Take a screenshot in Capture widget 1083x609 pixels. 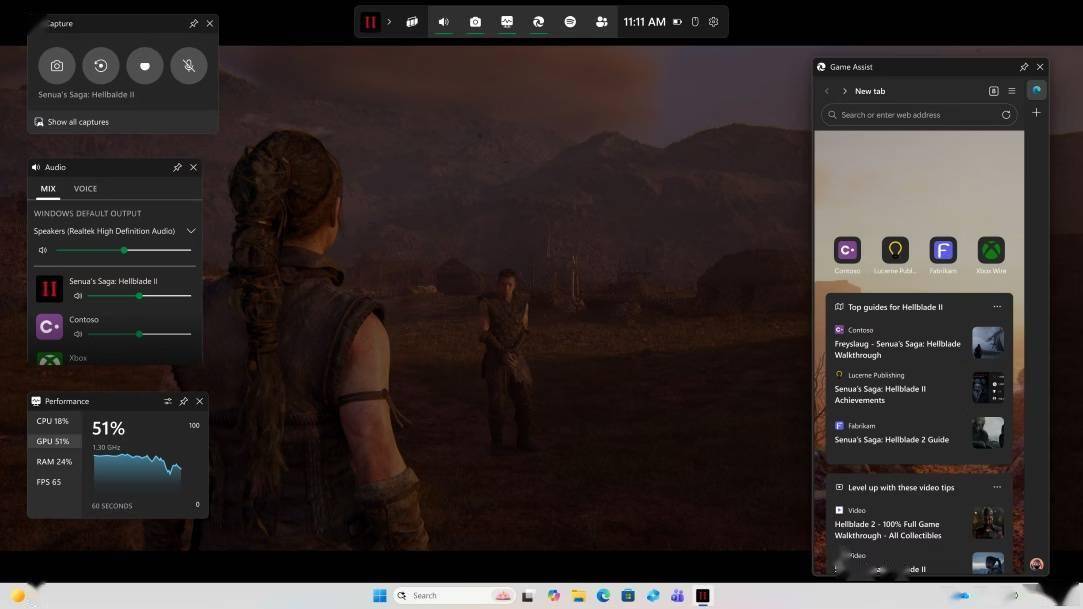click(57, 66)
